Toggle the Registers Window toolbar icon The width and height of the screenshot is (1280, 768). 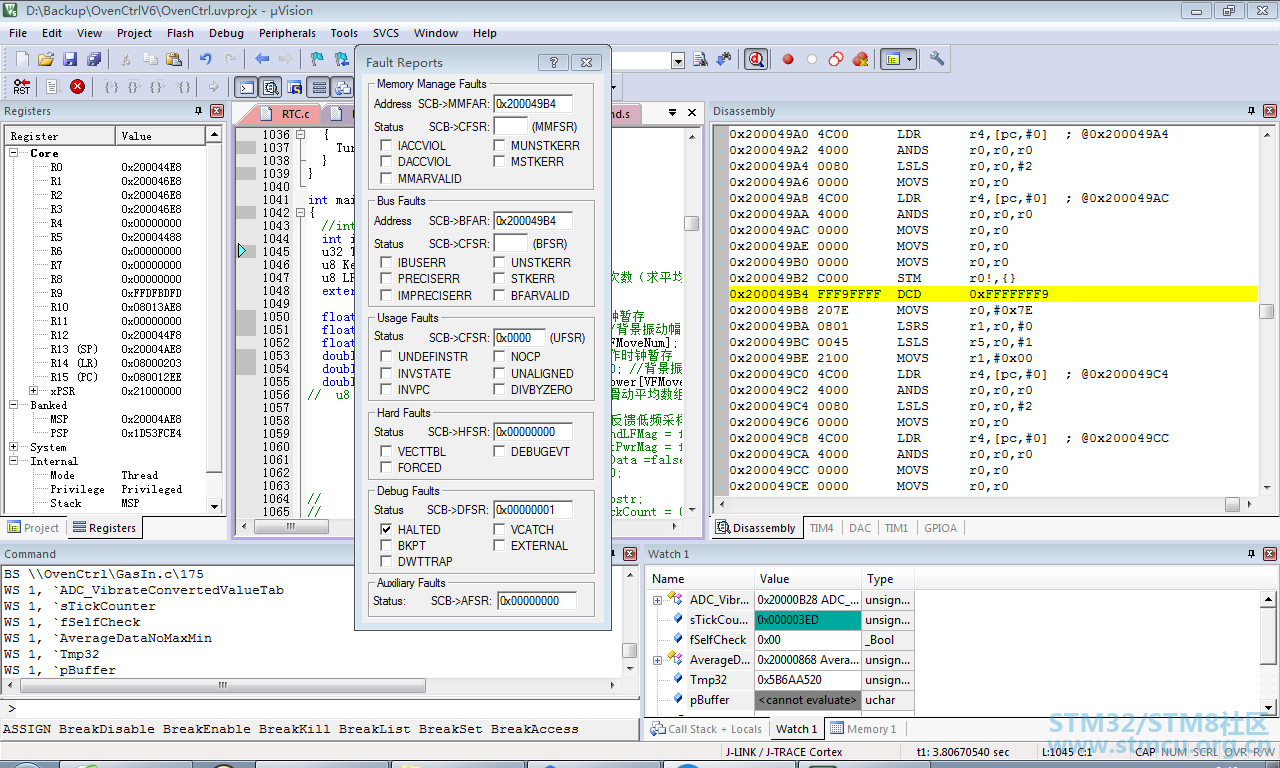click(318, 87)
